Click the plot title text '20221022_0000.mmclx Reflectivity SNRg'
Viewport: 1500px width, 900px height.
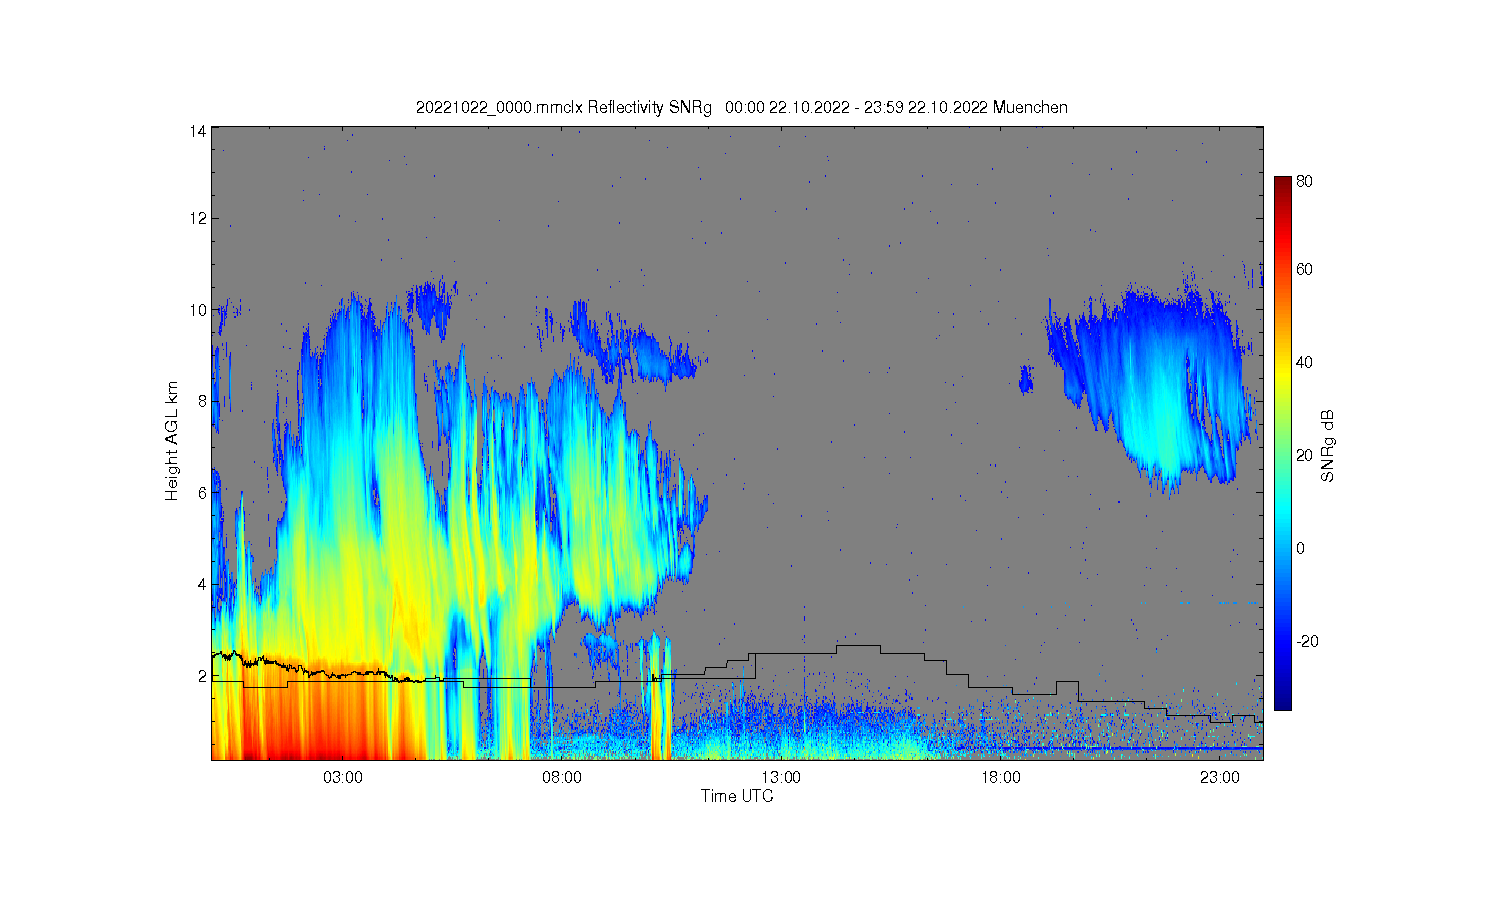pyautogui.click(x=563, y=108)
